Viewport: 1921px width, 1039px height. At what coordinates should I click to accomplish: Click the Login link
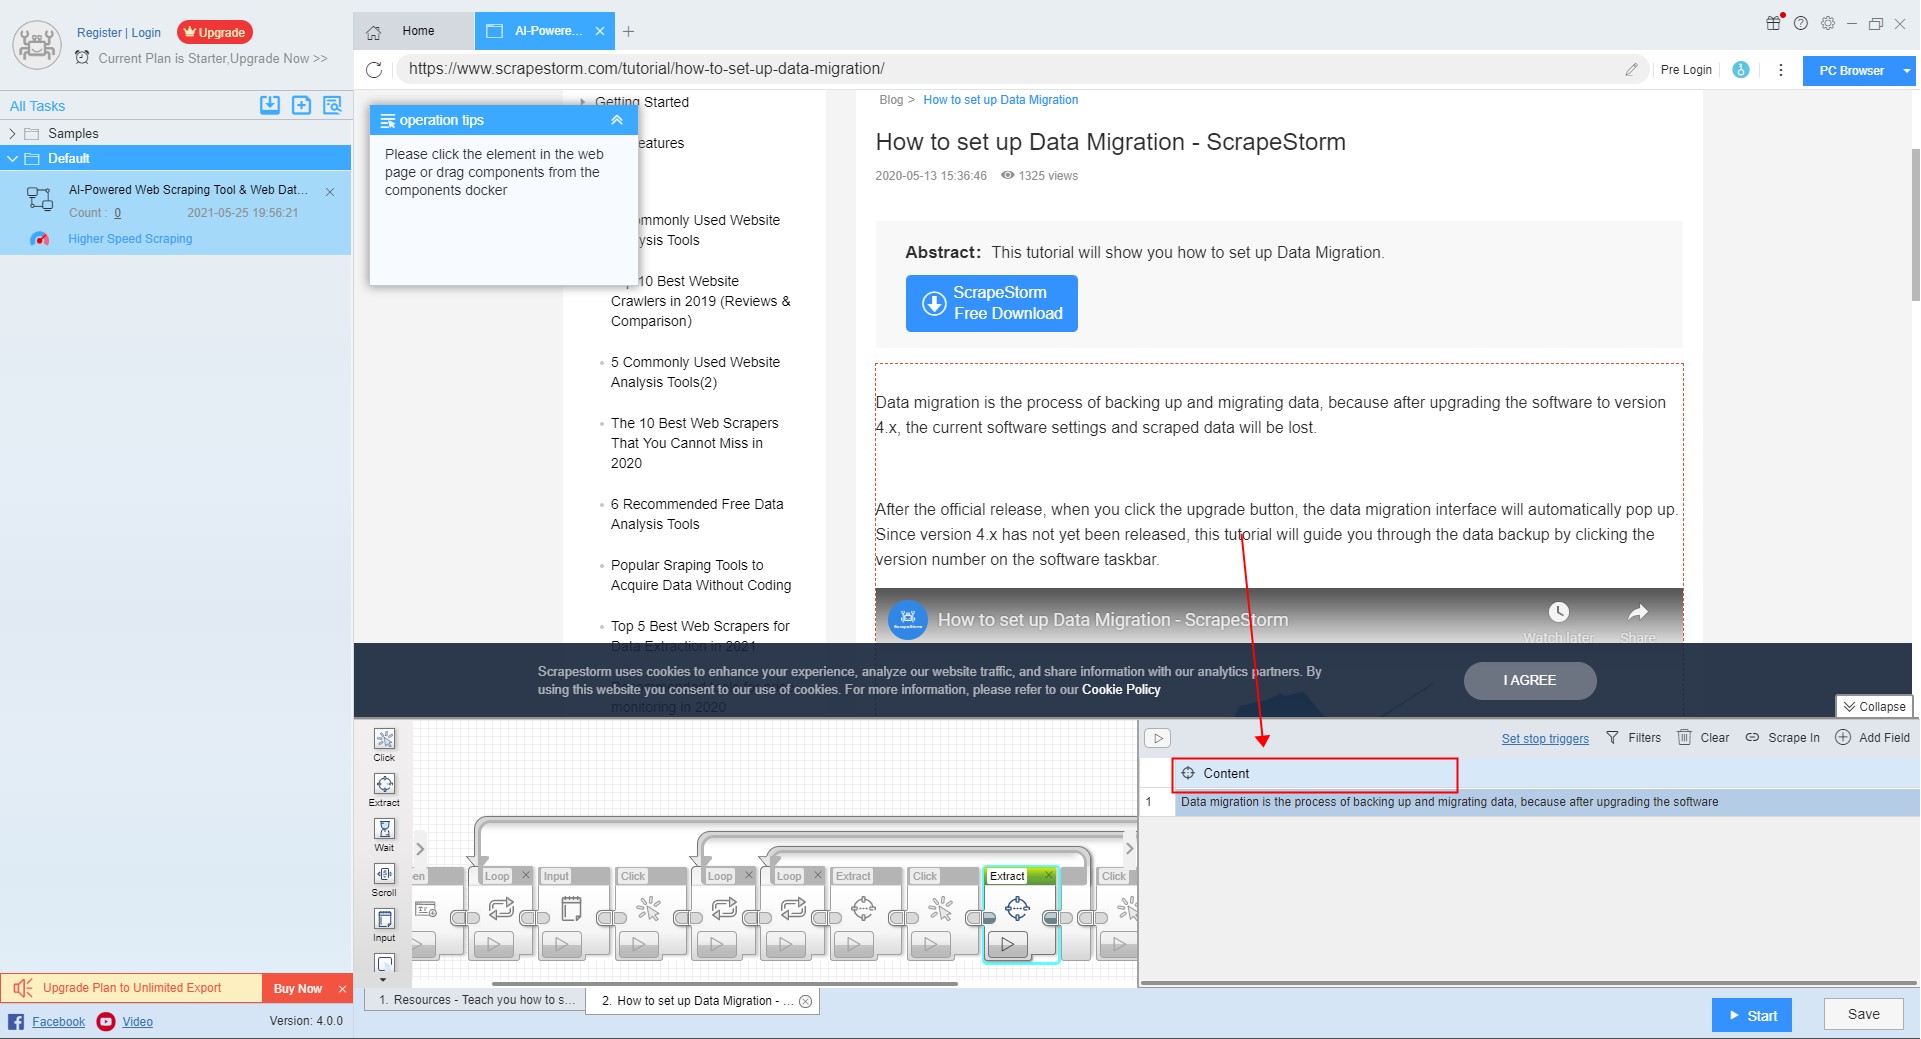point(146,32)
